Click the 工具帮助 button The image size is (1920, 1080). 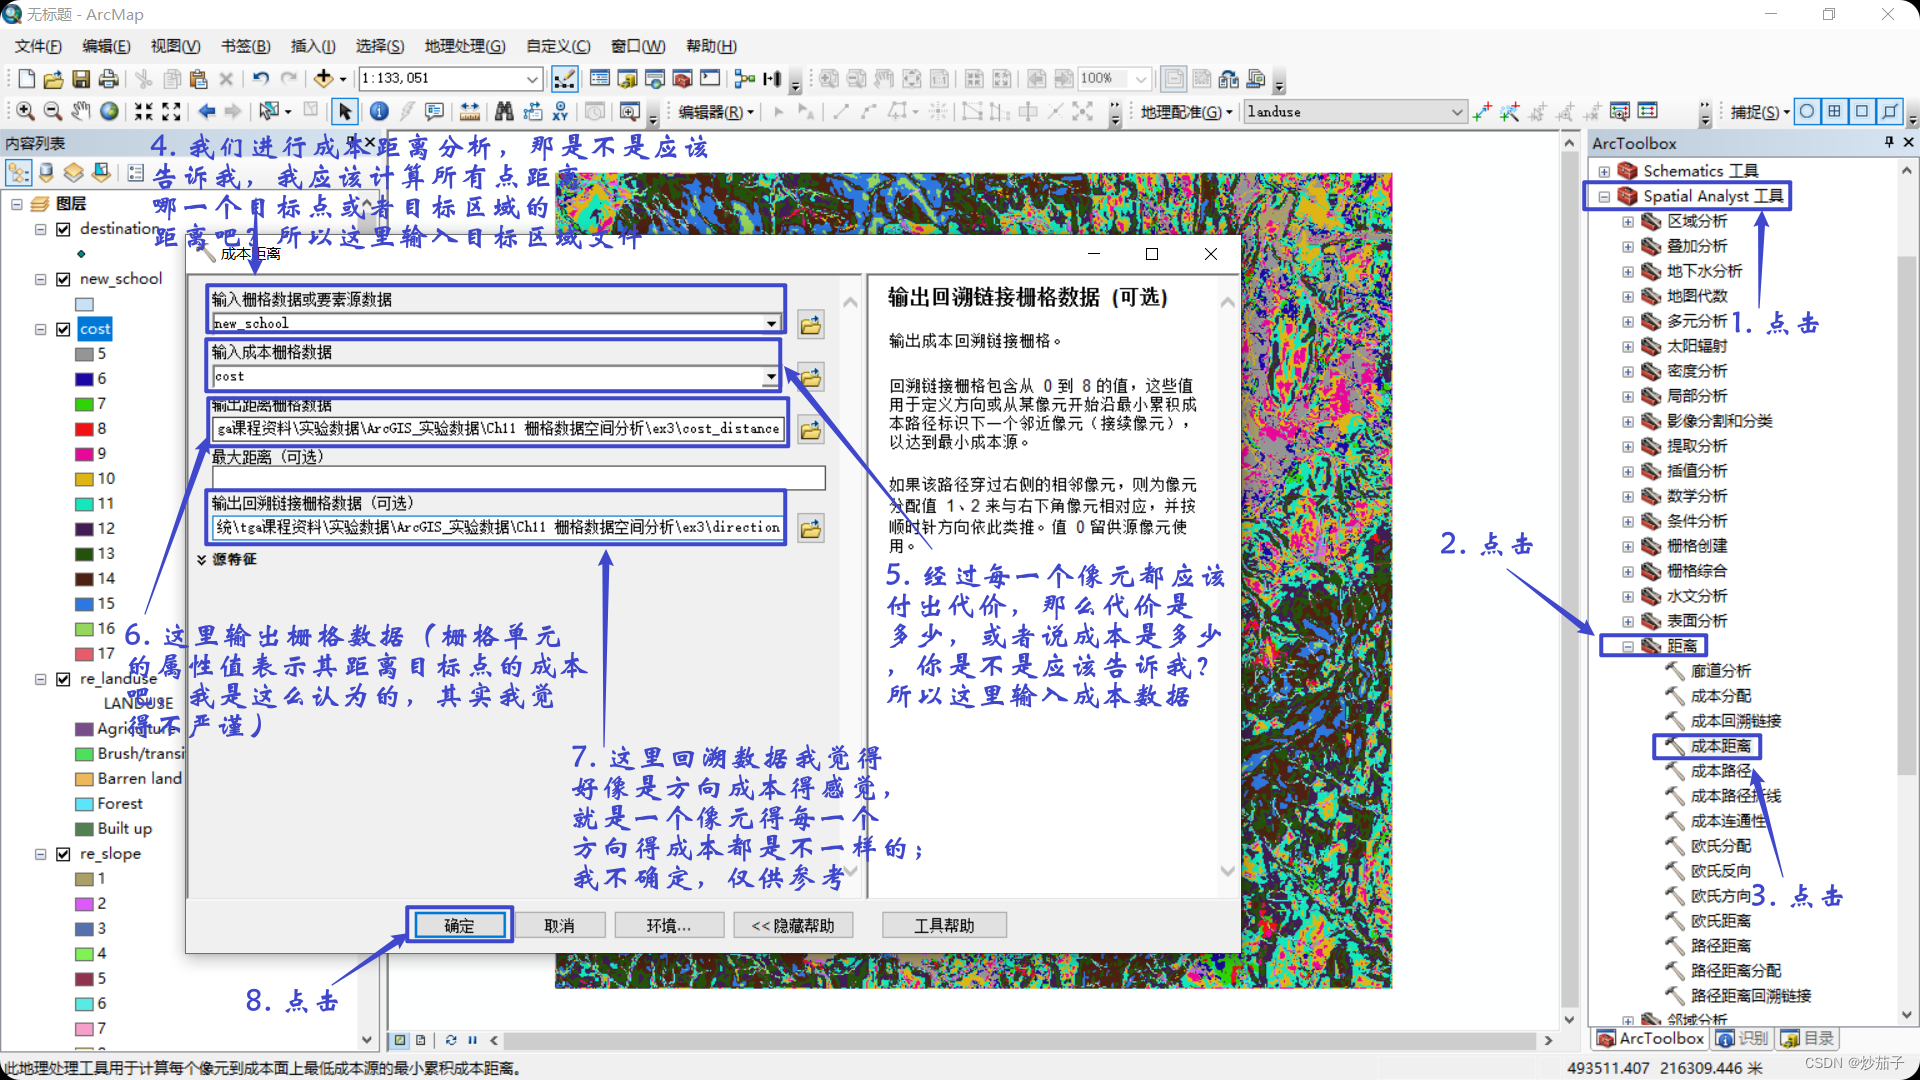click(x=943, y=925)
